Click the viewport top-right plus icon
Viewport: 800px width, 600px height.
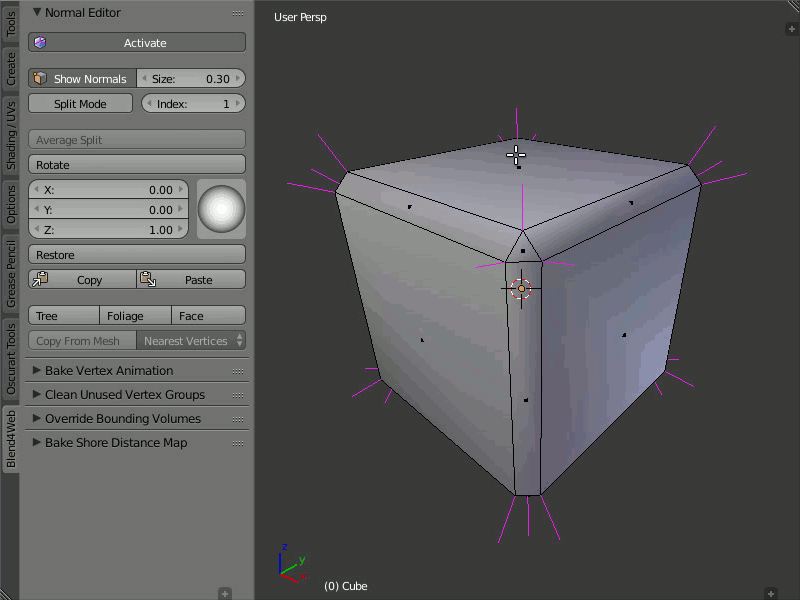click(x=790, y=29)
